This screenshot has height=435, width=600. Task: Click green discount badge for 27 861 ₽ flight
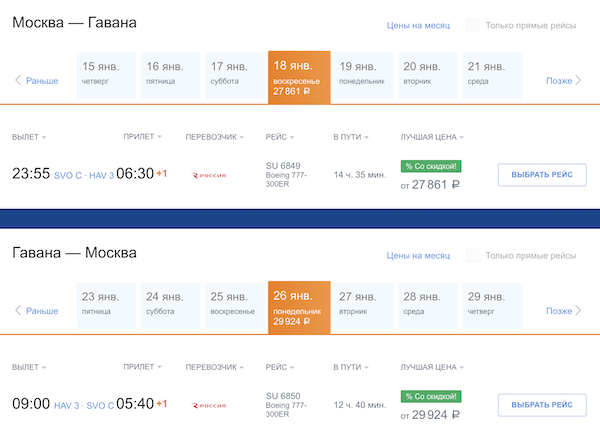pos(430,165)
